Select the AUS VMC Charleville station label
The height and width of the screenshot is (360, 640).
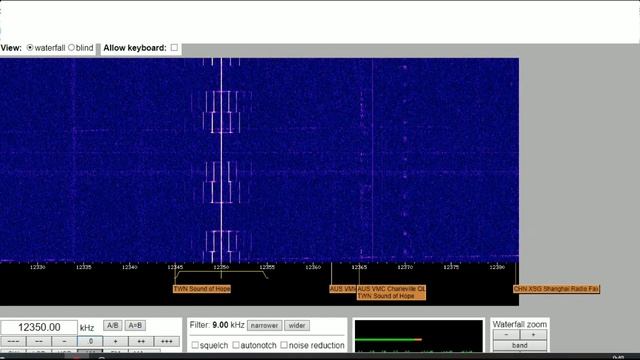(391, 289)
